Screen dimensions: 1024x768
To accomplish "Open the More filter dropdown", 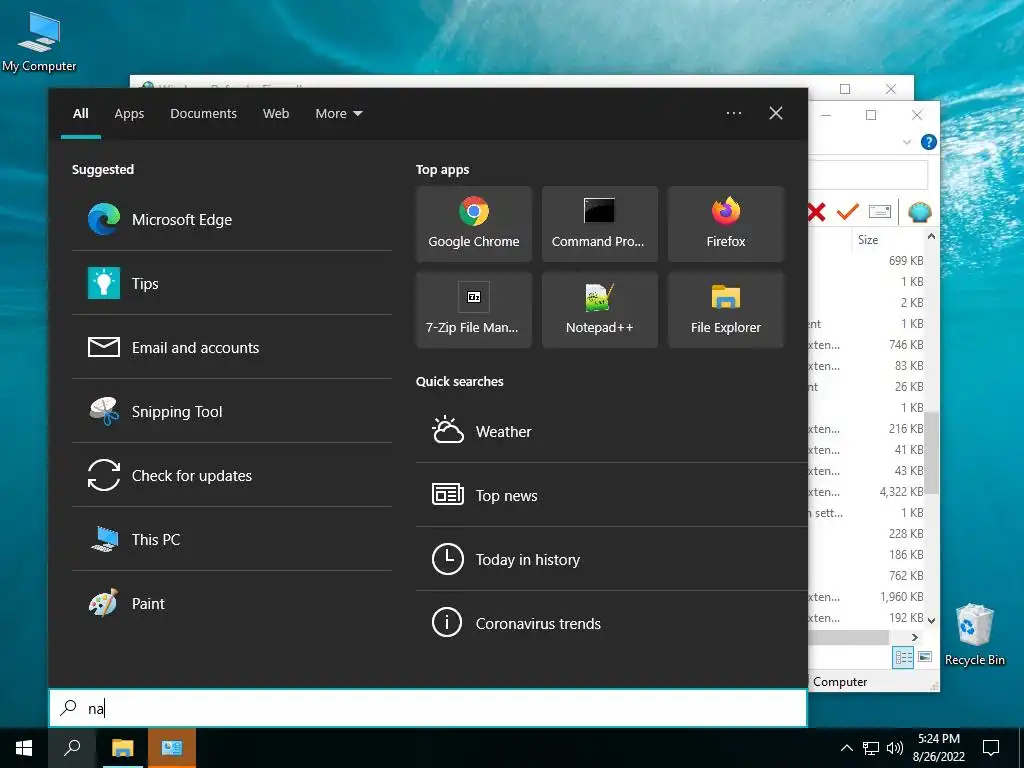I will click(338, 114).
